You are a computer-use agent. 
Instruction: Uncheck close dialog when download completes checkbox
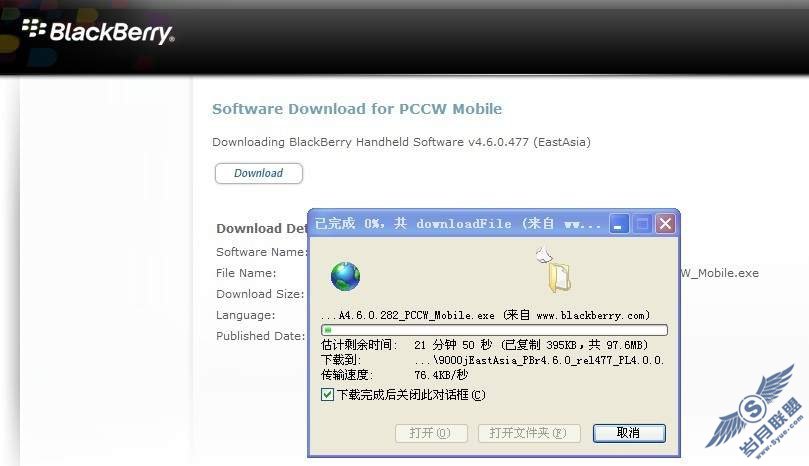(327, 395)
